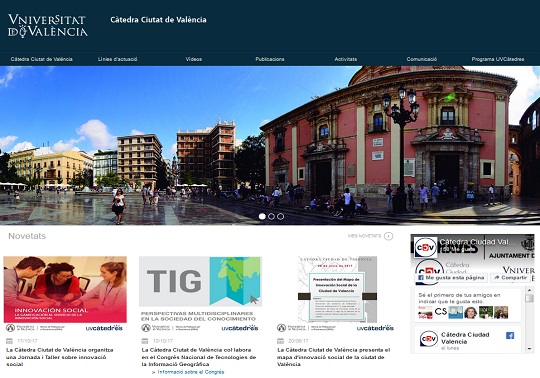Click the plaza banner photo
This screenshot has height=378, width=540.
270,145
